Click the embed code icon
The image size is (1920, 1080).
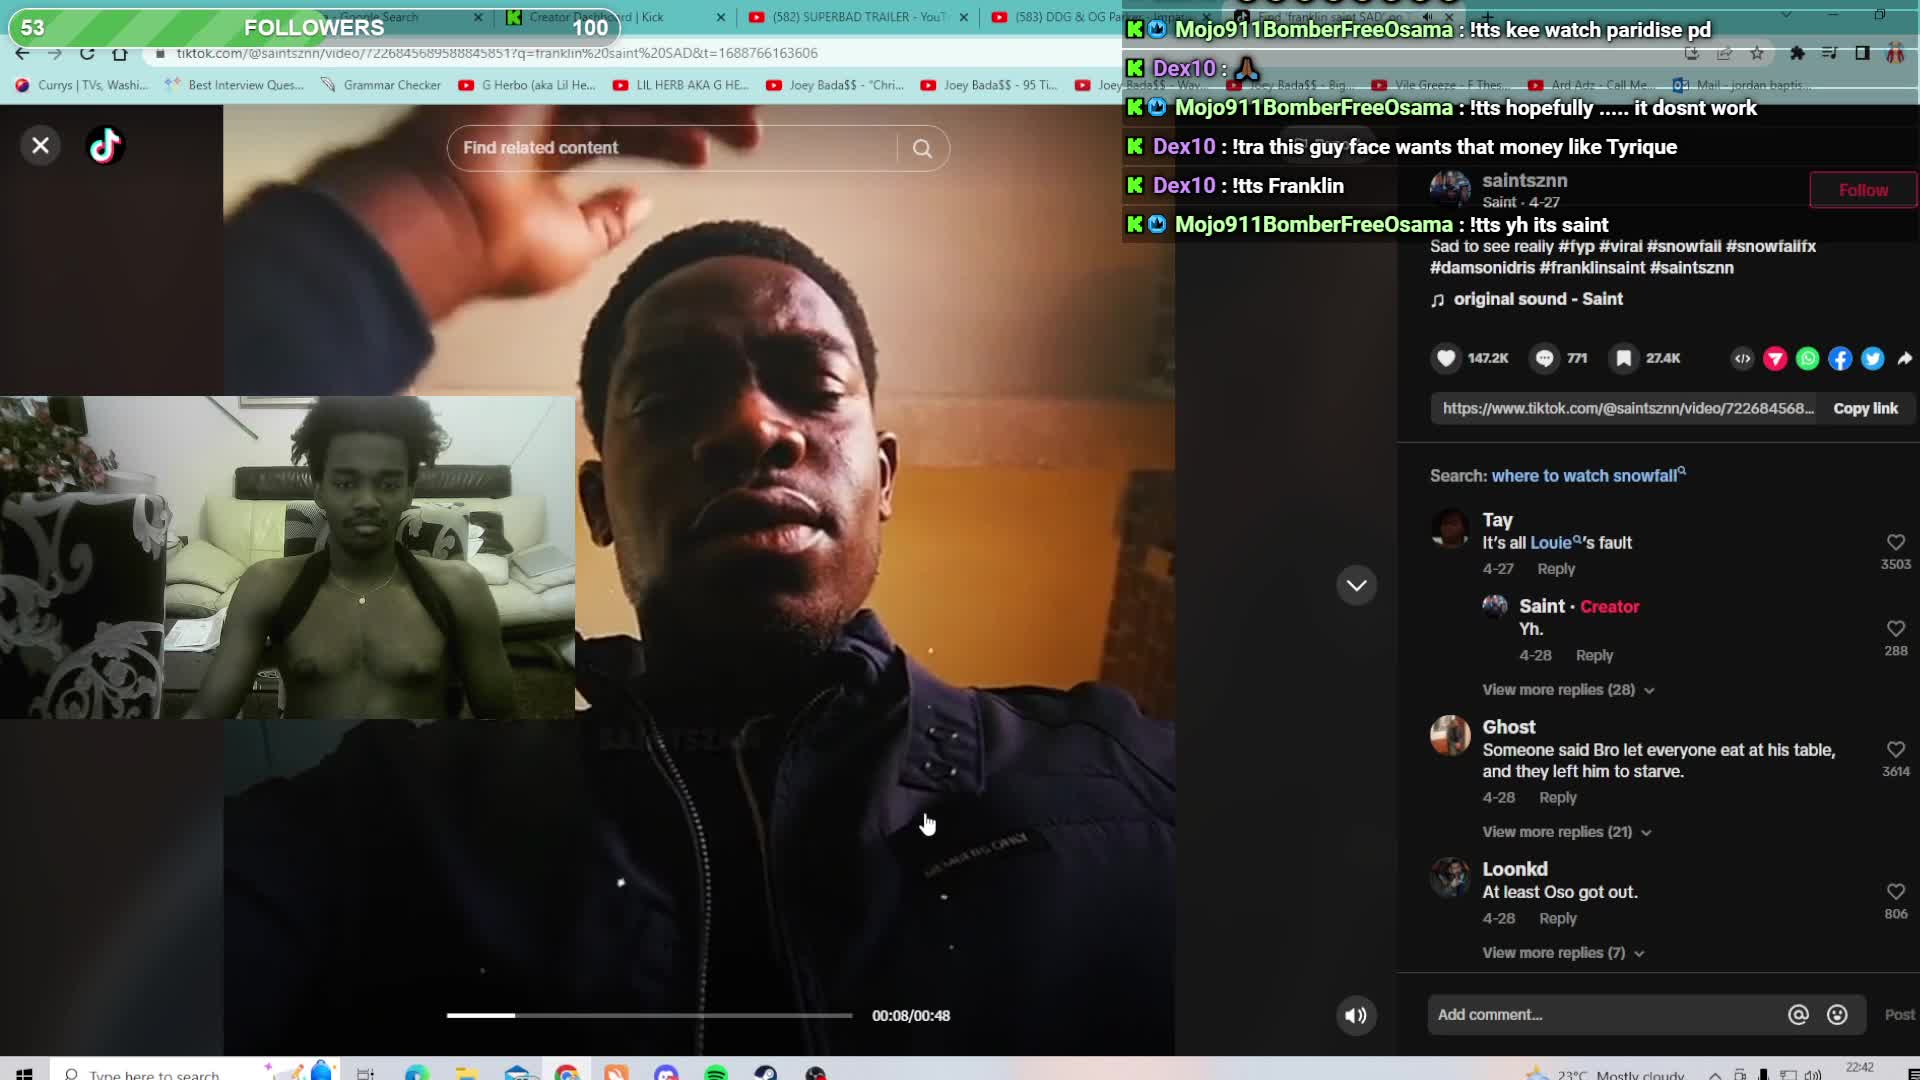click(x=1742, y=358)
